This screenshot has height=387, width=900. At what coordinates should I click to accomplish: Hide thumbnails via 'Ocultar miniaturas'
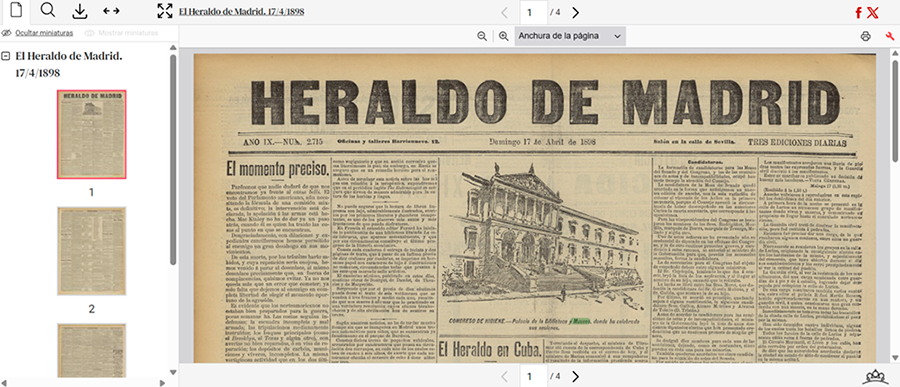pos(38,33)
